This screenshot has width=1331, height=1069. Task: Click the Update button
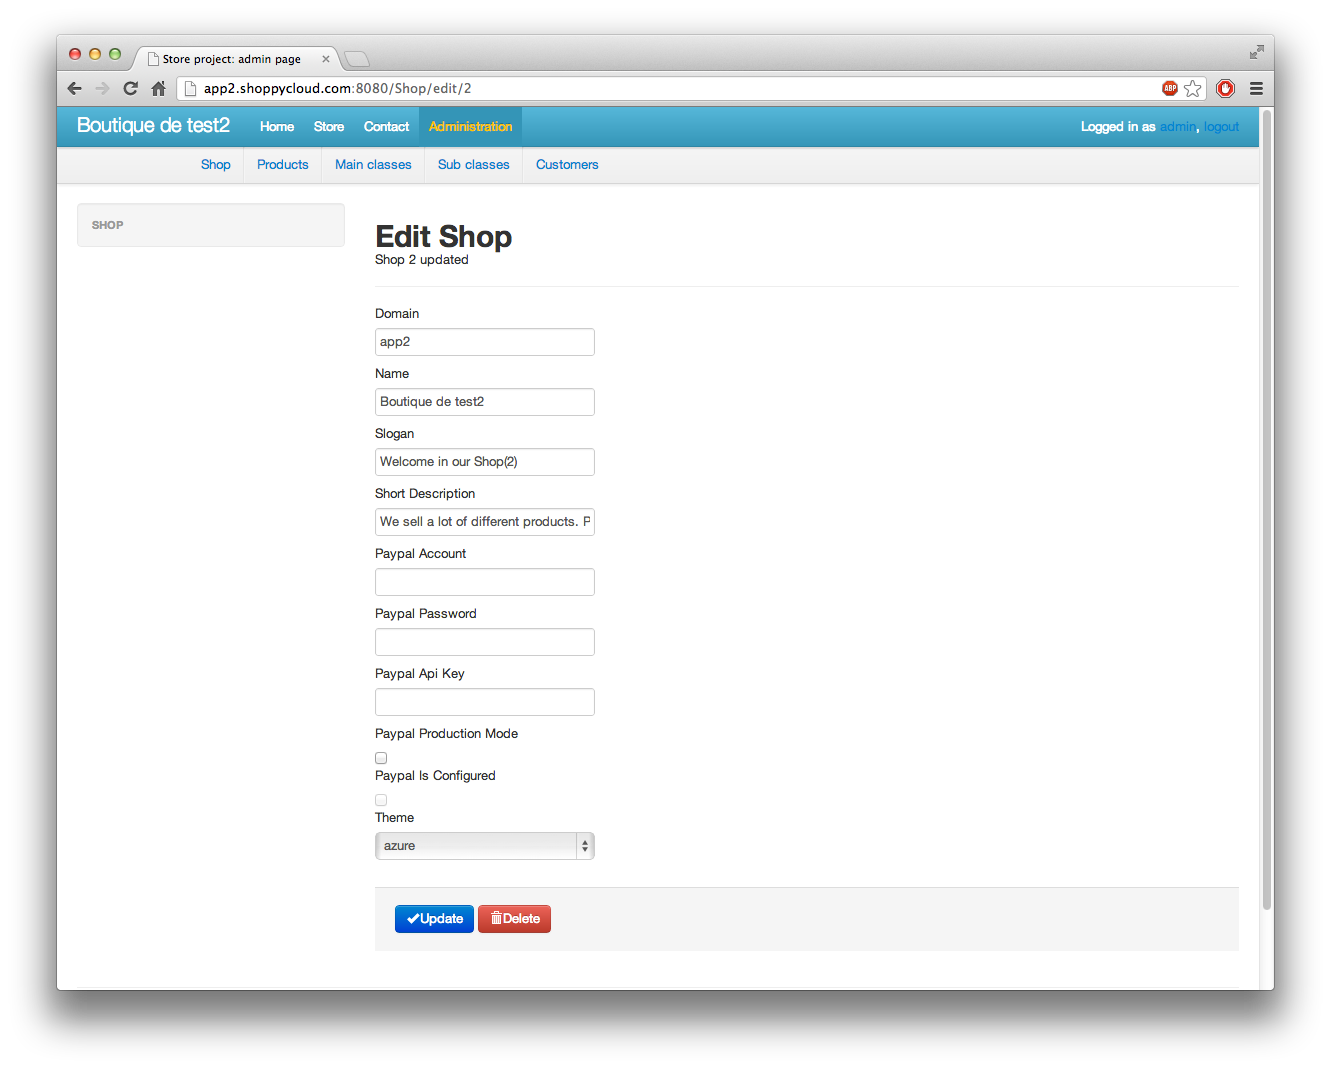click(x=434, y=918)
